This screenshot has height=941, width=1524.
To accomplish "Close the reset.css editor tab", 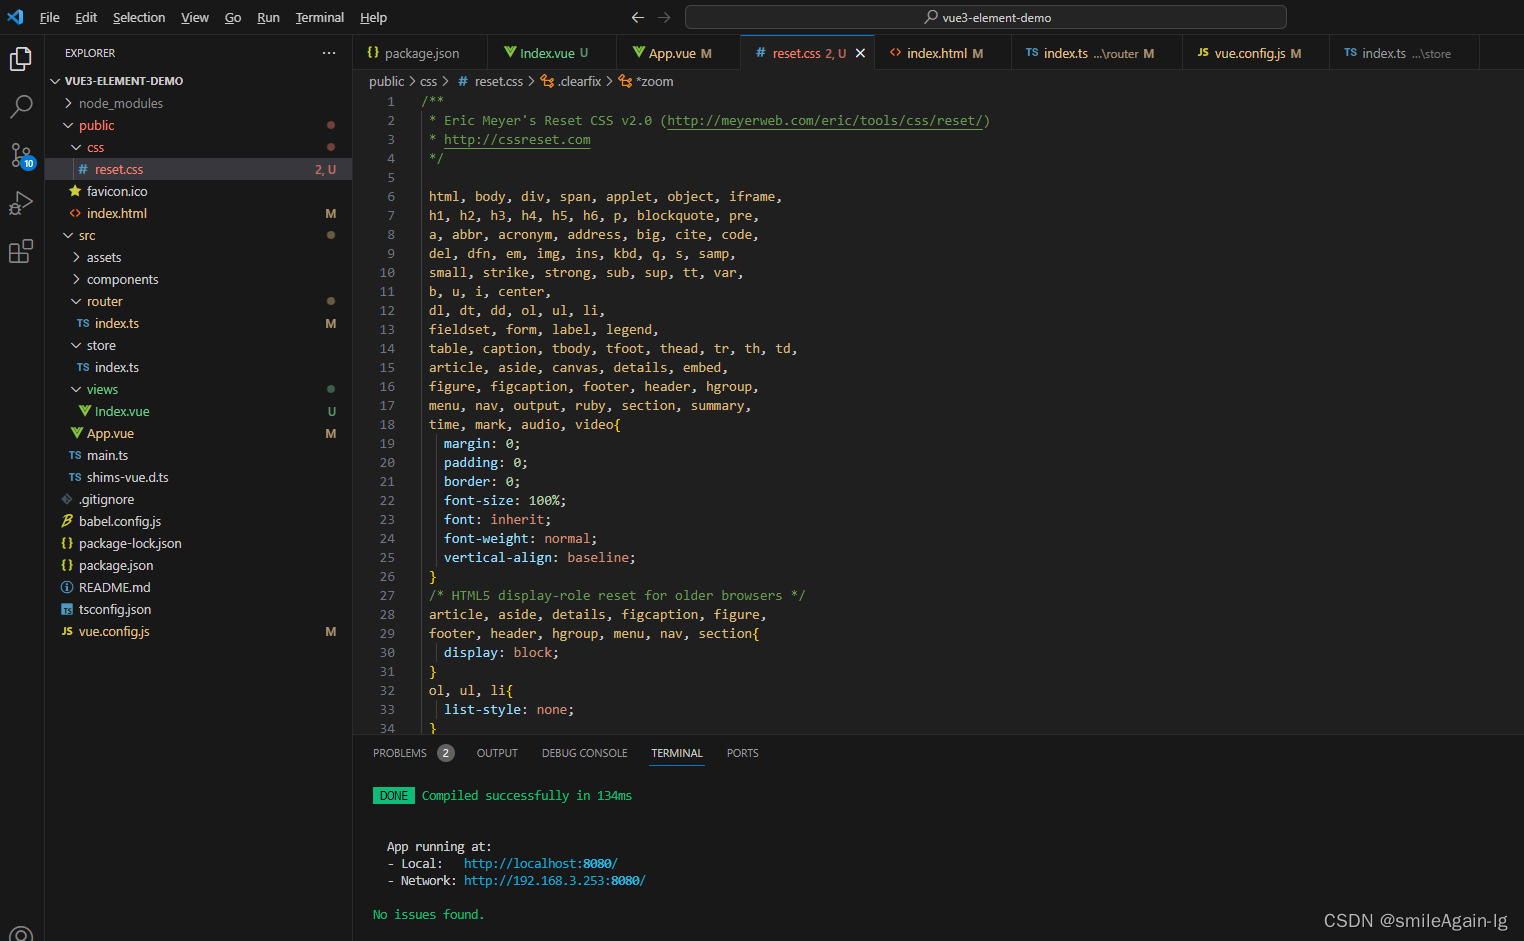I will (x=860, y=53).
